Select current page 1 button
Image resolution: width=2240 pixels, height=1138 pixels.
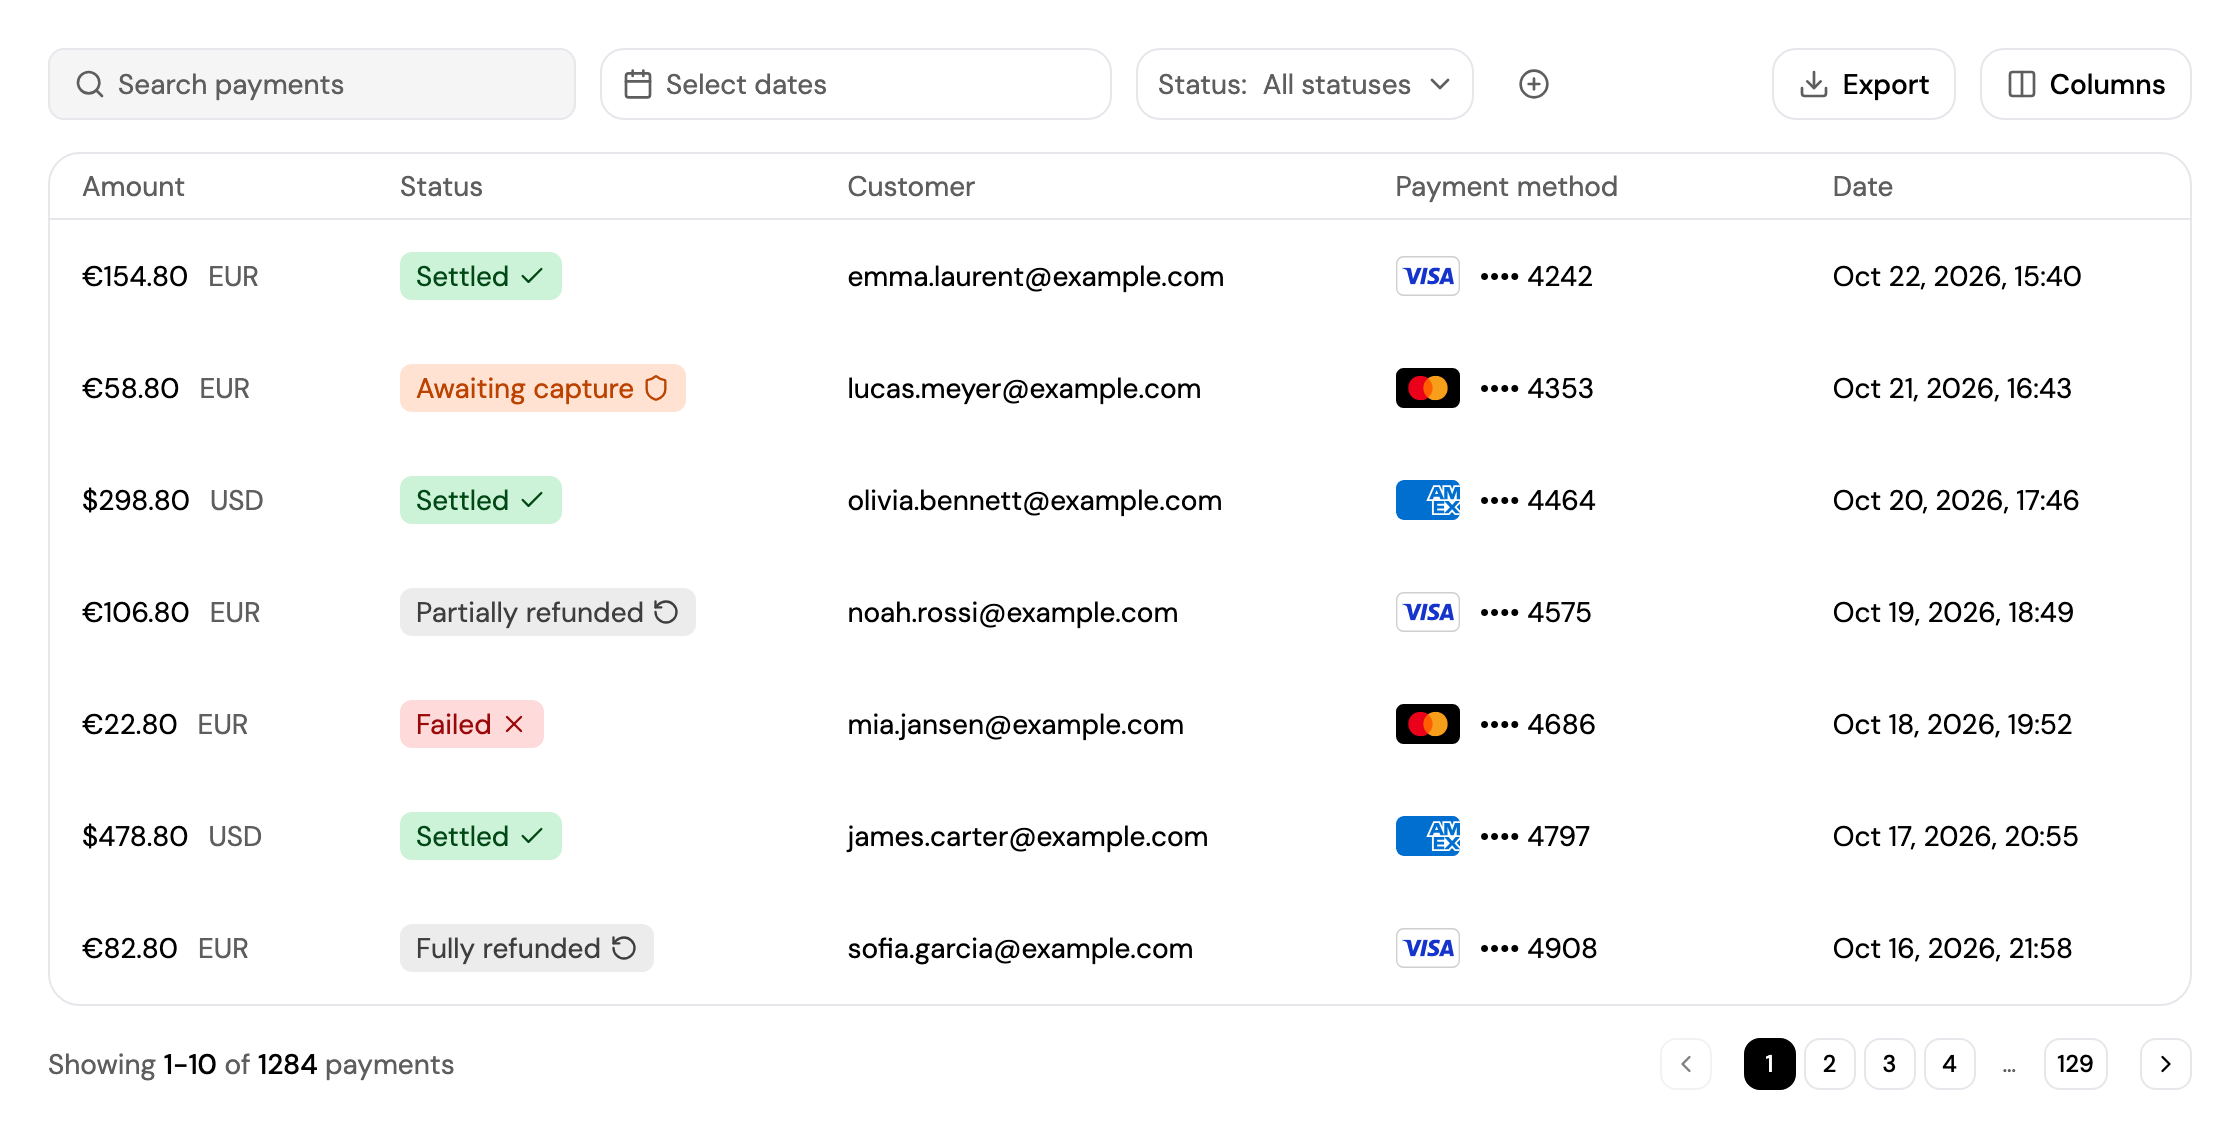pyautogui.click(x=1769, y=1064)
